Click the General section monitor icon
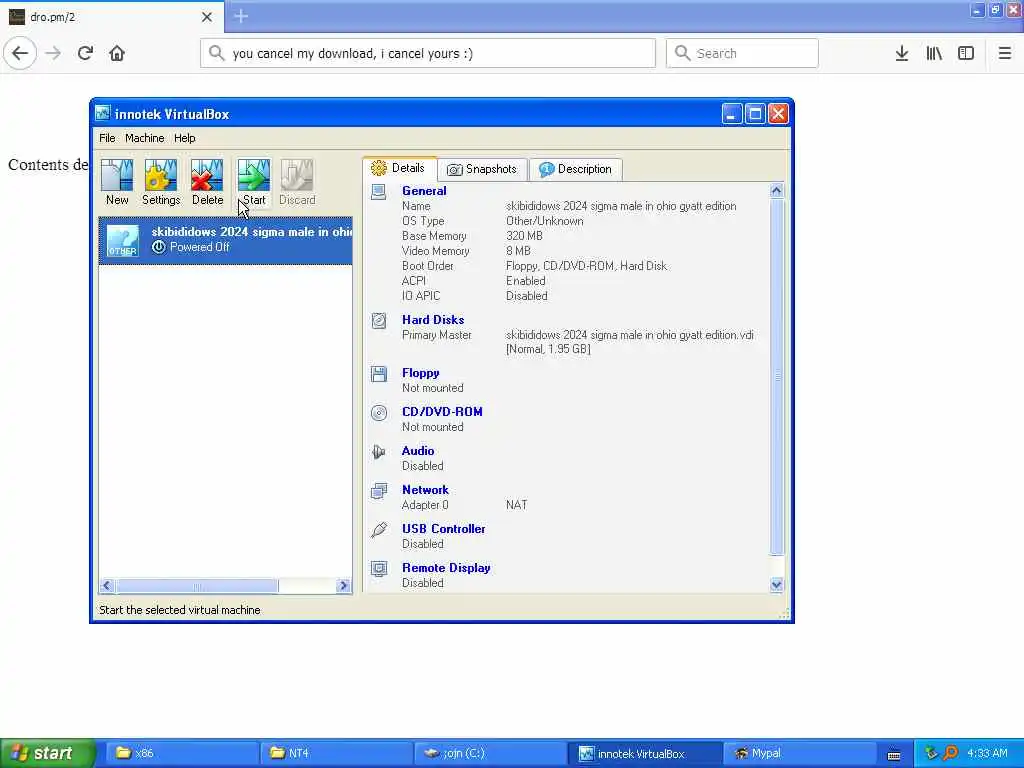The height and width of the screenshot is (768, 1024). coord(379,192)
